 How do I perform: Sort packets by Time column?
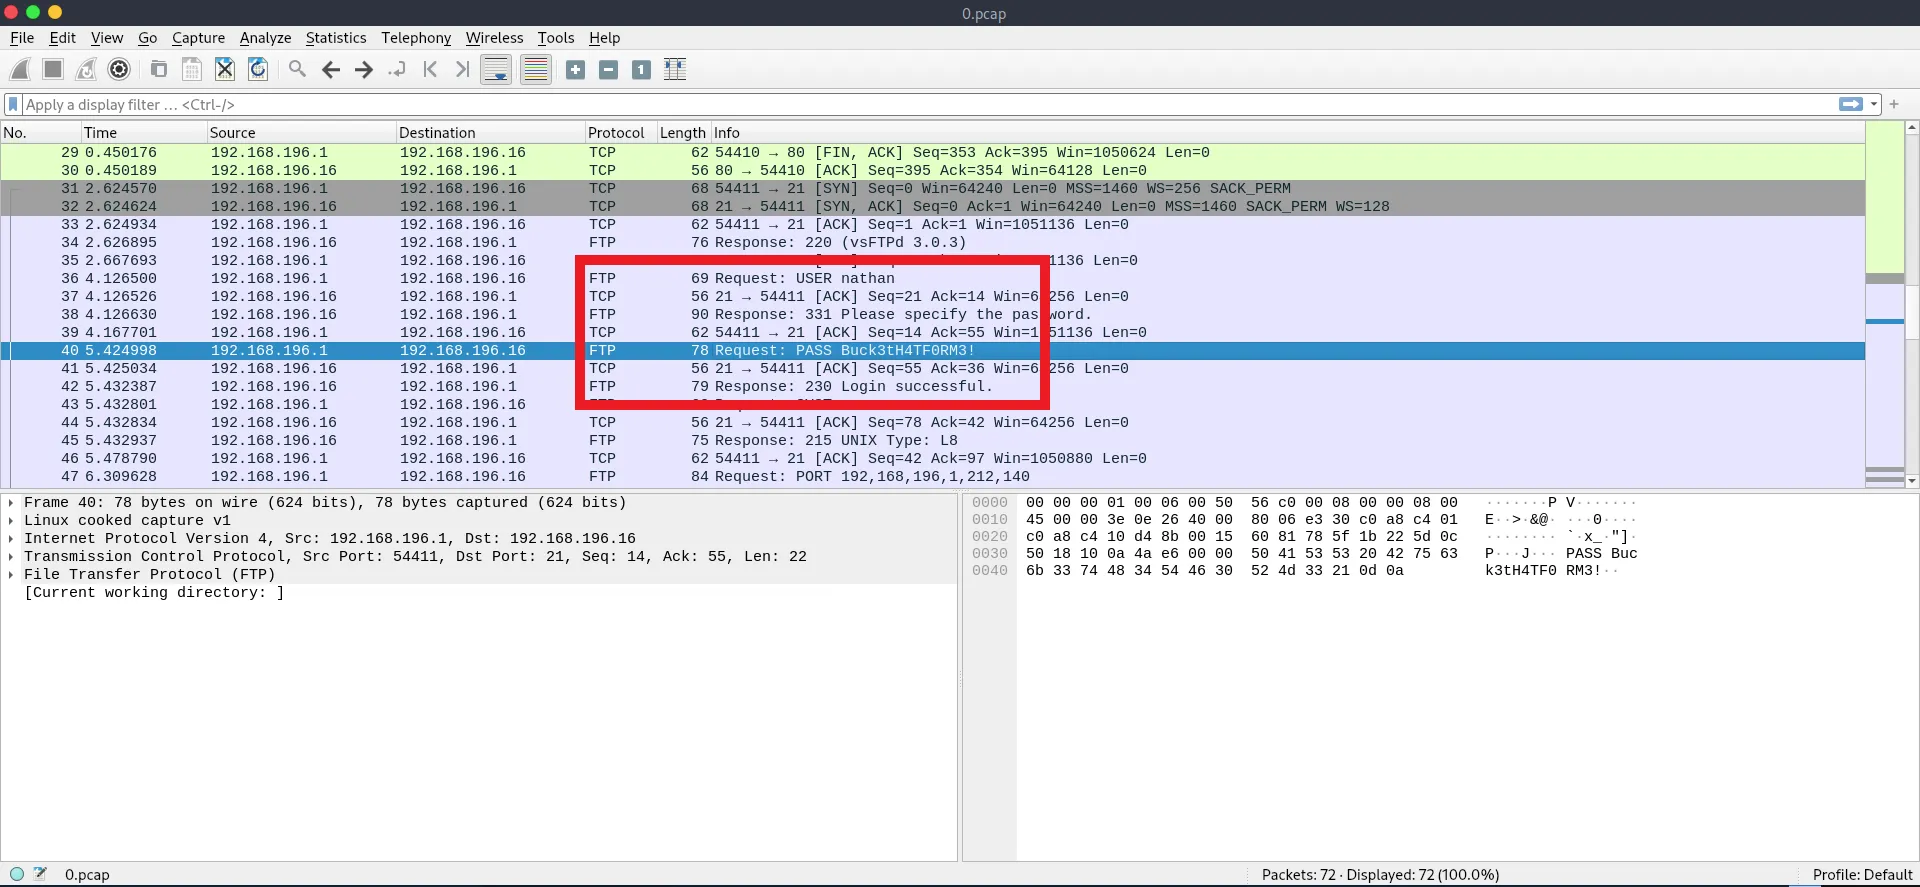[x=143, y=133]
